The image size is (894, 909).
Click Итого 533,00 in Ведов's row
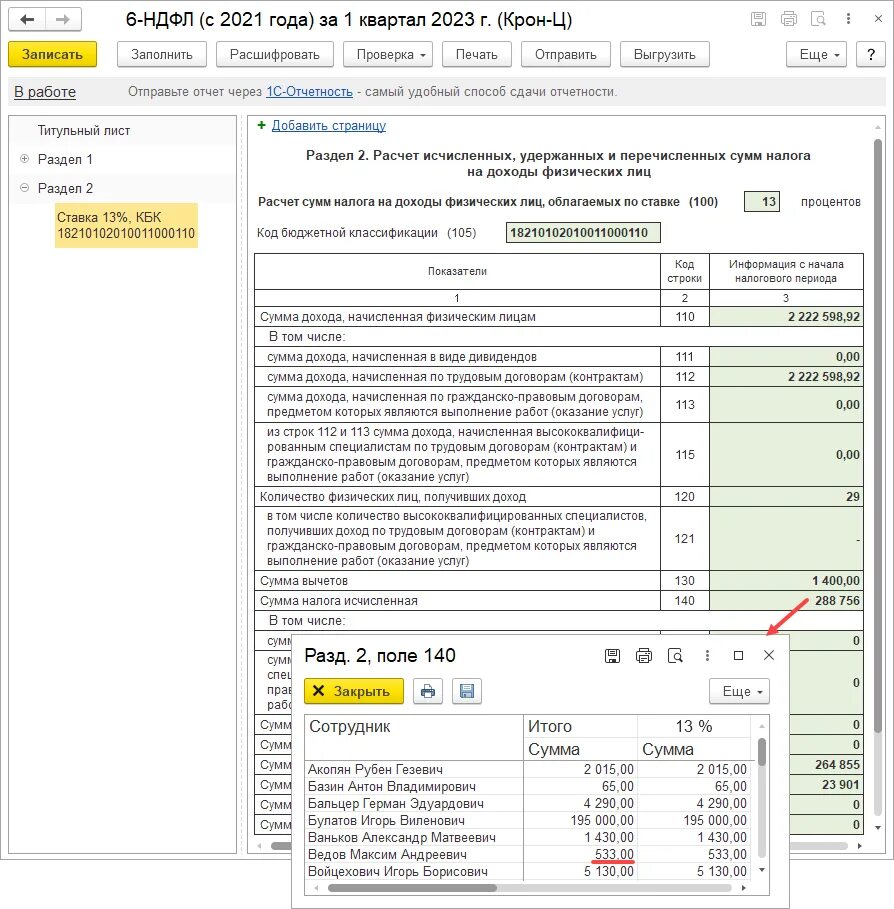[x=580, y=855]
